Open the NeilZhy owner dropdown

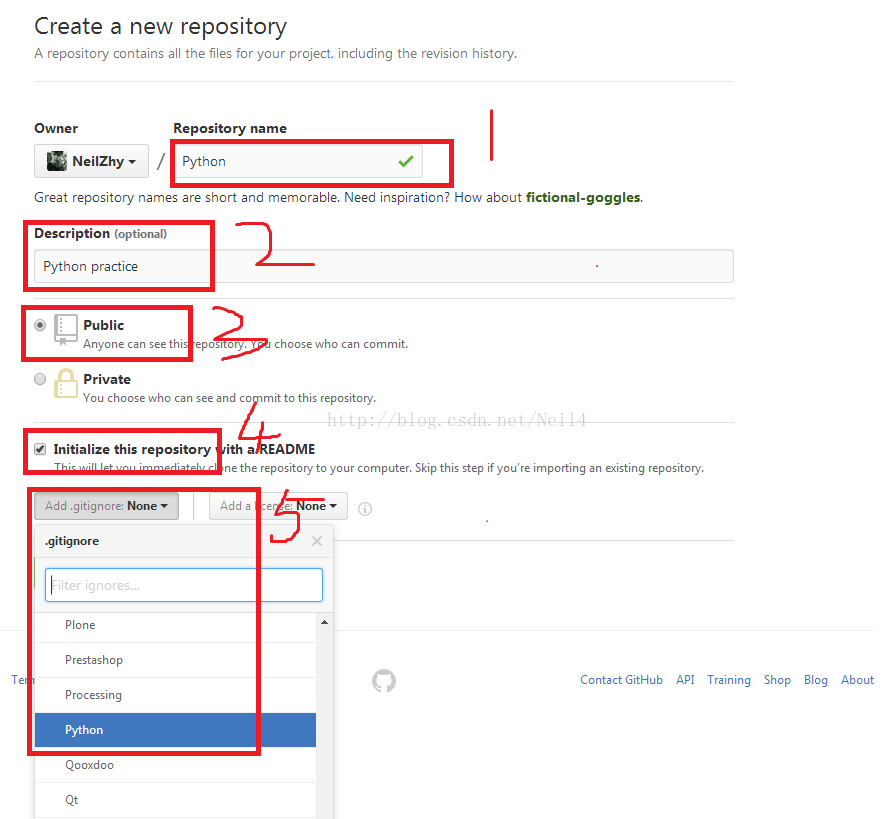point(91,161)
